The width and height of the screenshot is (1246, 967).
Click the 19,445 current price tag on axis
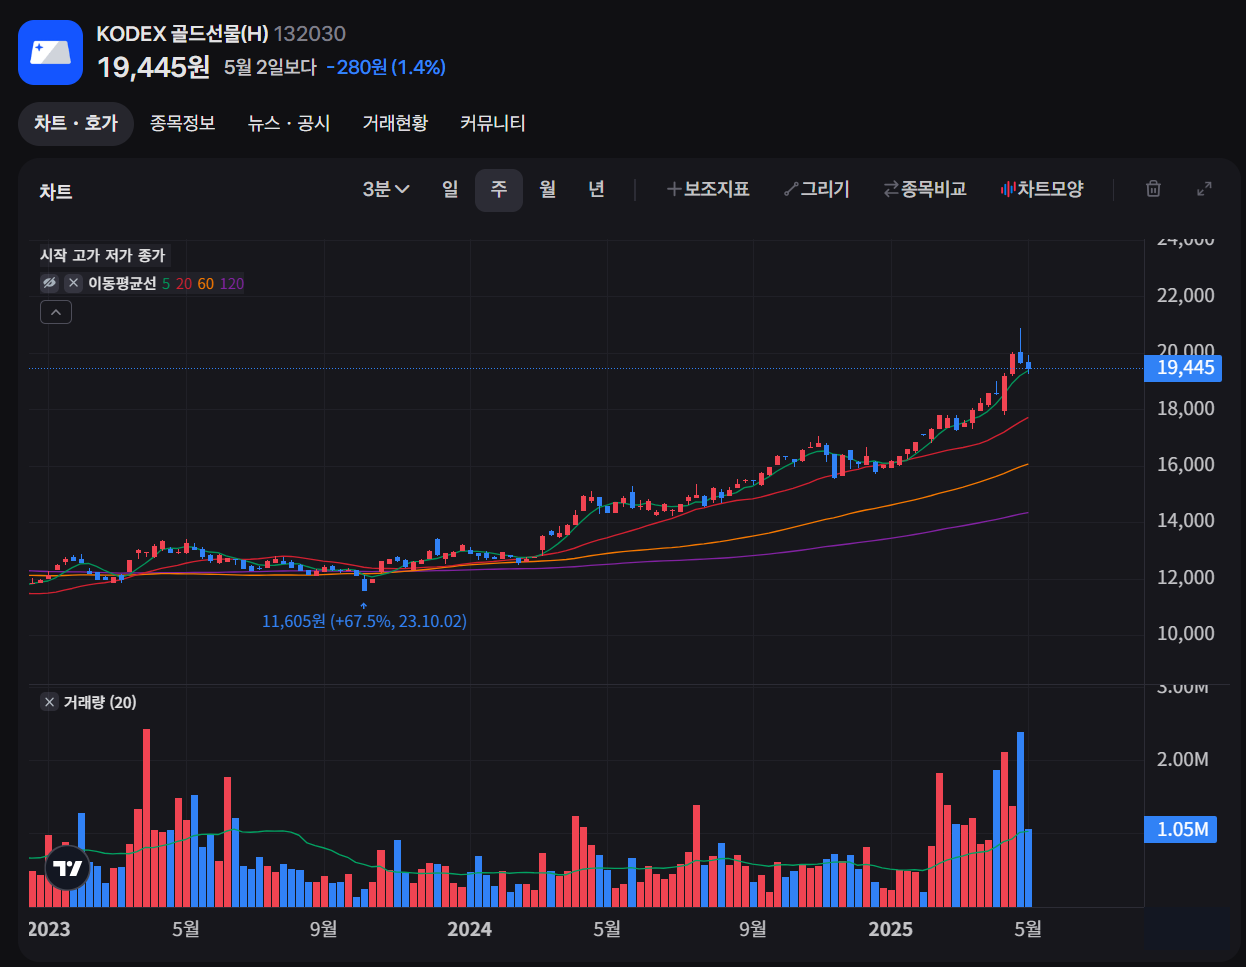(1185, 368)
